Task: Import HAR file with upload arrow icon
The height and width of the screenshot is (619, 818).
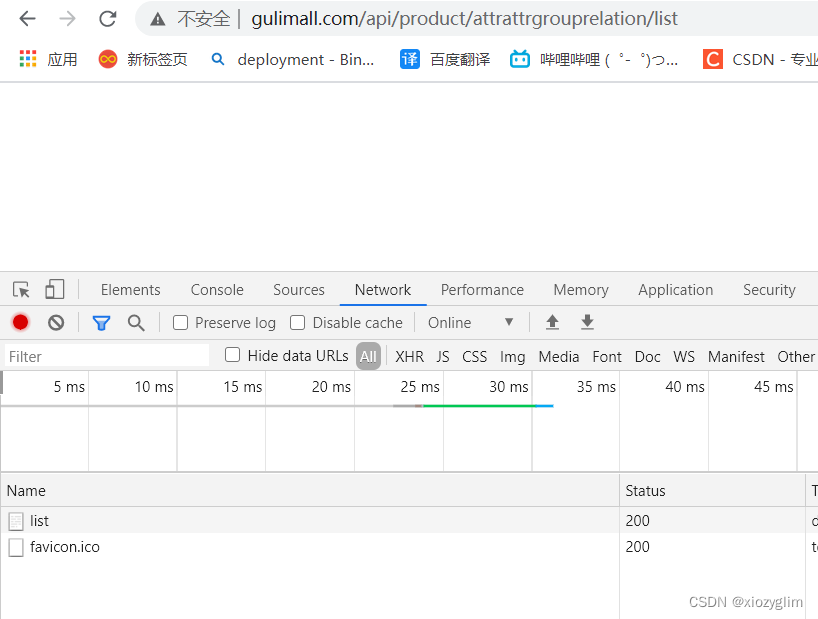Action: point(552,322)
